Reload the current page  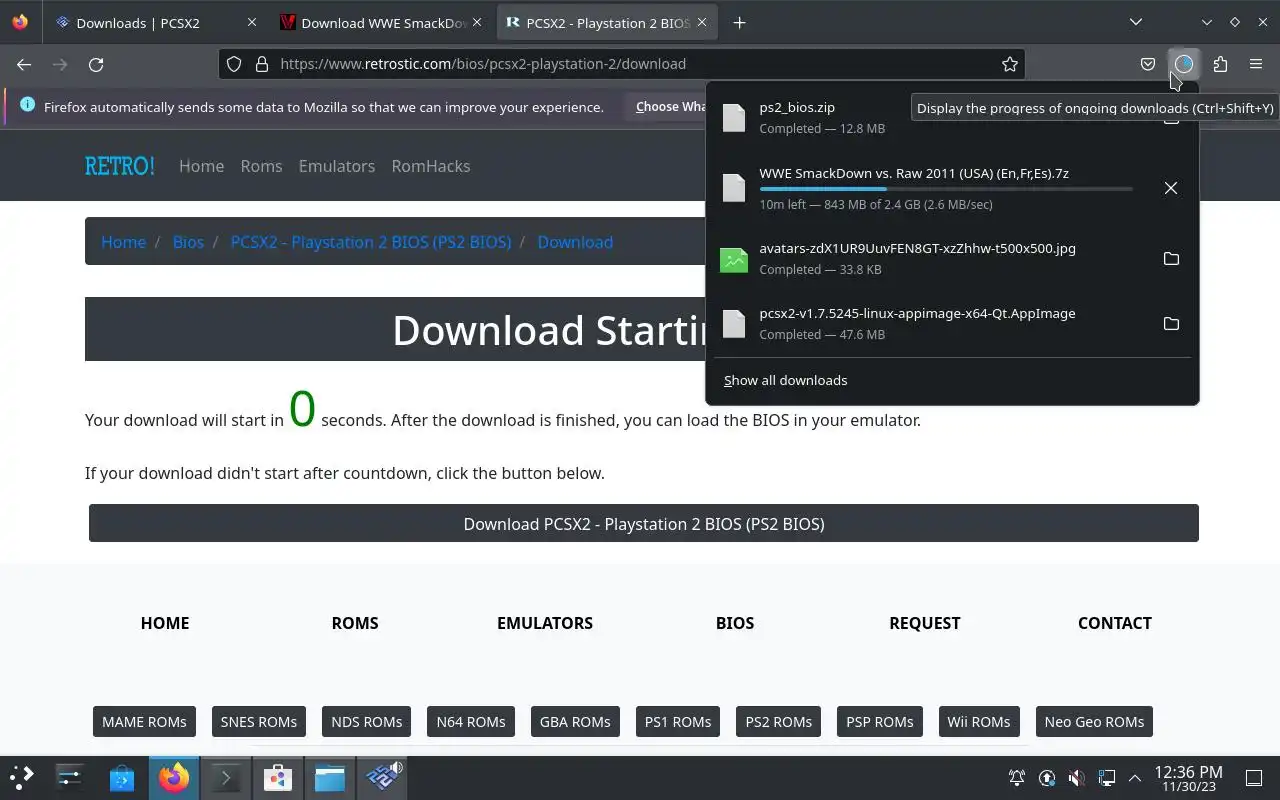(x=96, y=64)
